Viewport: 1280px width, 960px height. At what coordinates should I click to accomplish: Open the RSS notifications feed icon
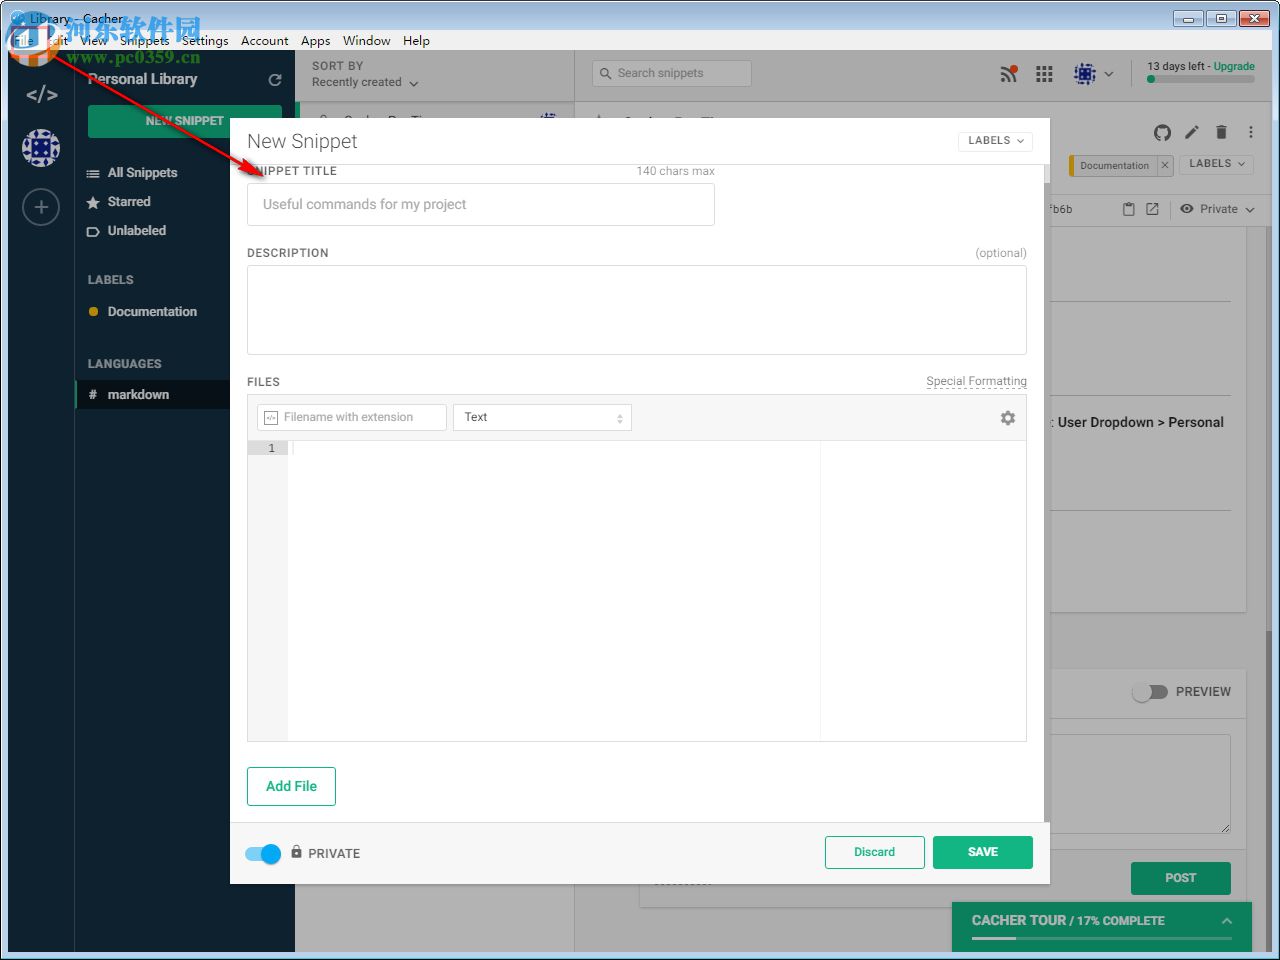pos(1009,74)
